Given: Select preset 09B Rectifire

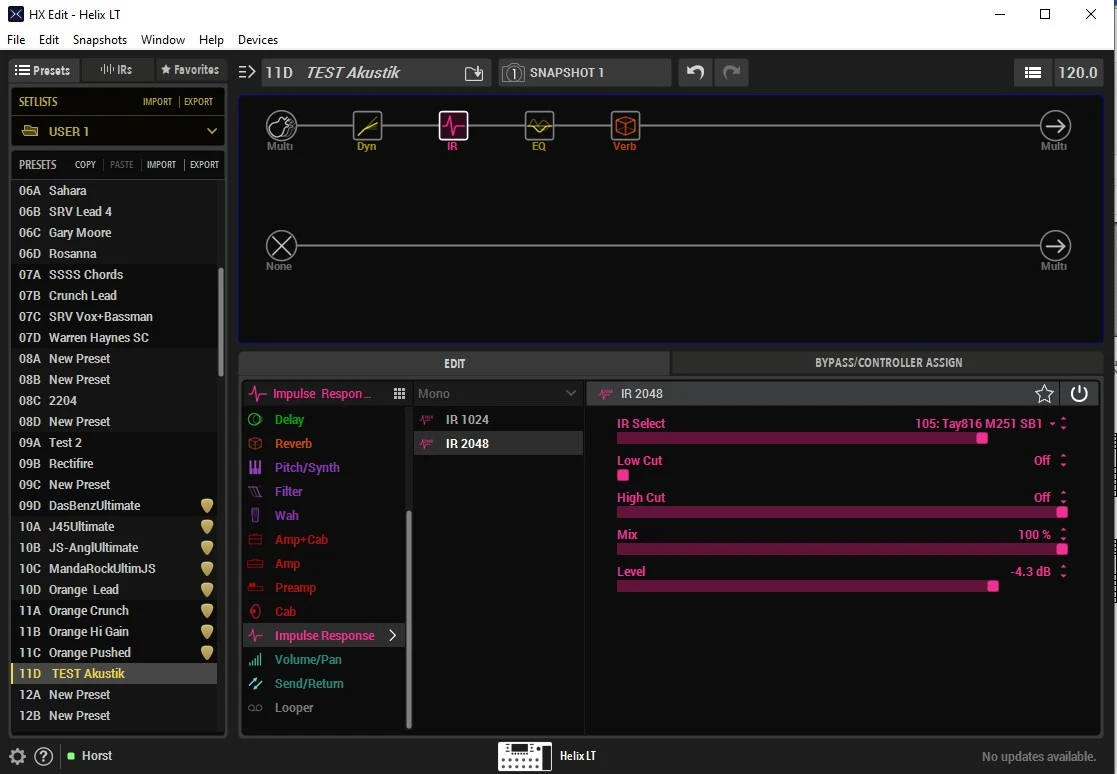Looking at the screenshot, I should coord(71,464).
